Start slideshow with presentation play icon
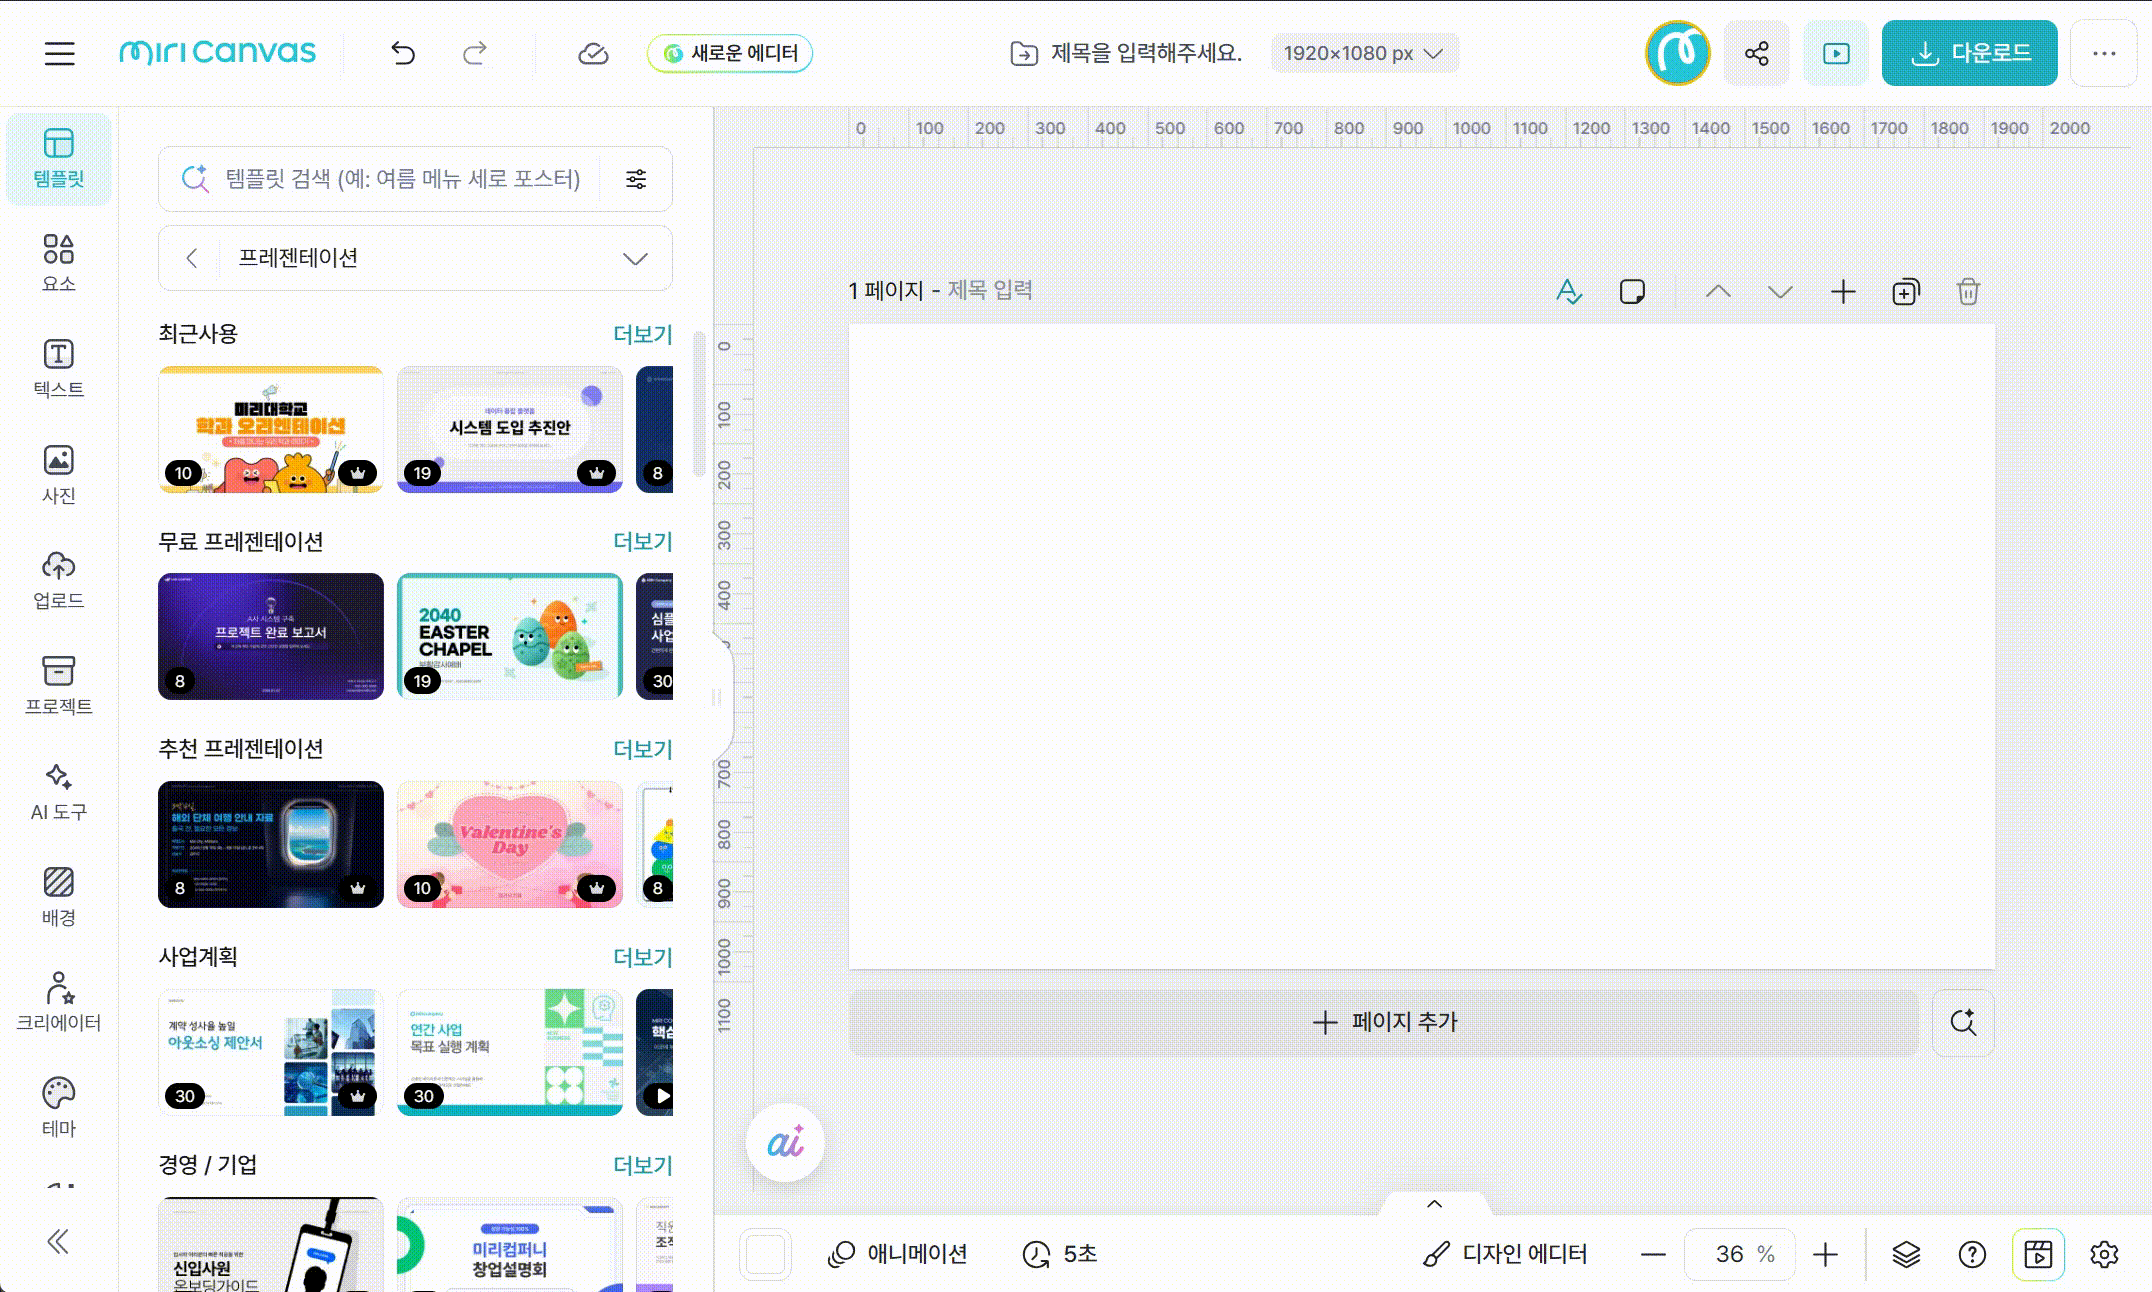2152x1292 pixels. coord(1836,53)
